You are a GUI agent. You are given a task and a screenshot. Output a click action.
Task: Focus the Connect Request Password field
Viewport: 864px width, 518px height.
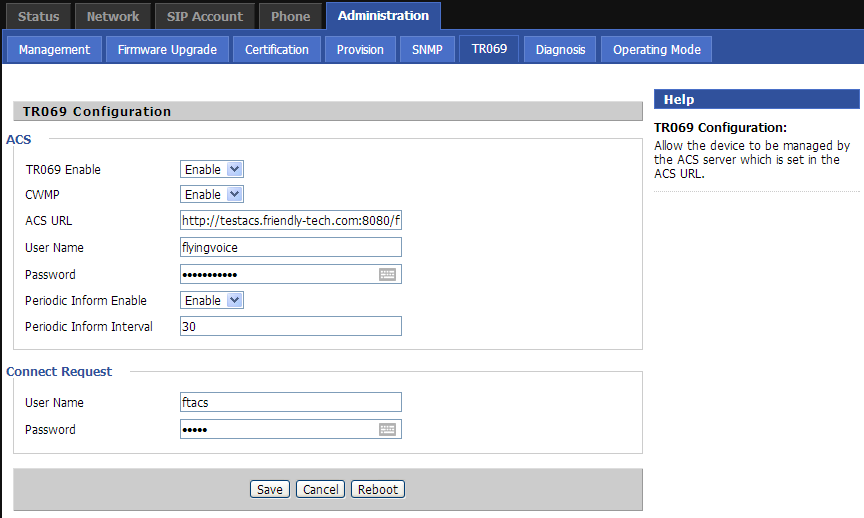291,429
